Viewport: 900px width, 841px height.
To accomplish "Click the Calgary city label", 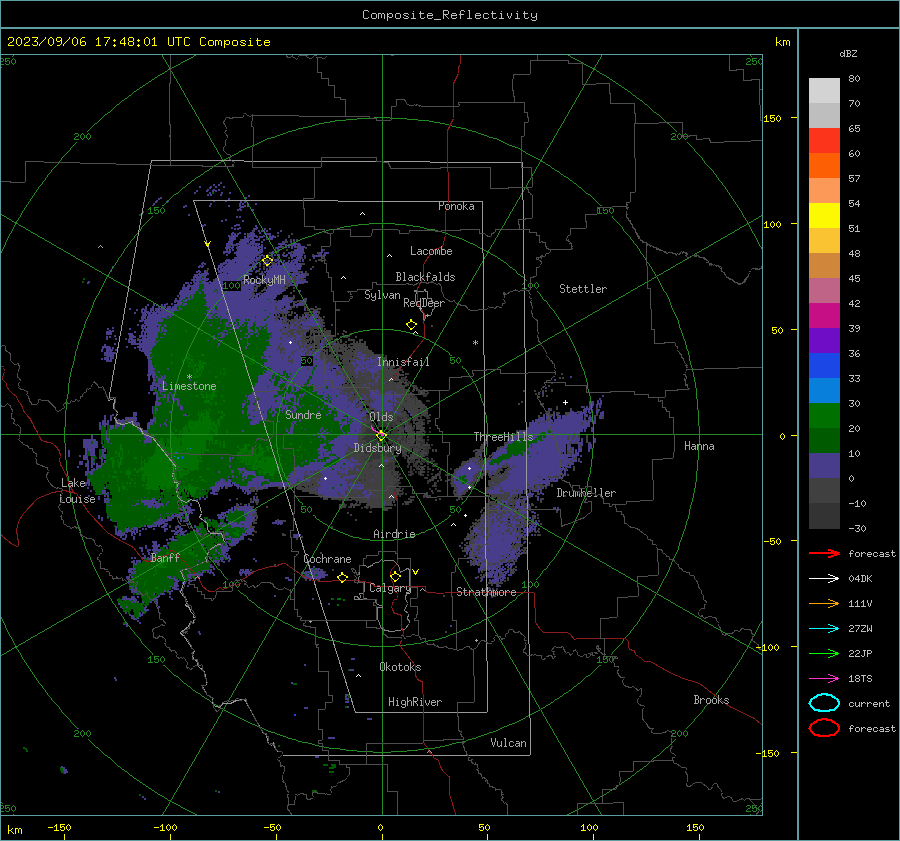I will [390, 588].
